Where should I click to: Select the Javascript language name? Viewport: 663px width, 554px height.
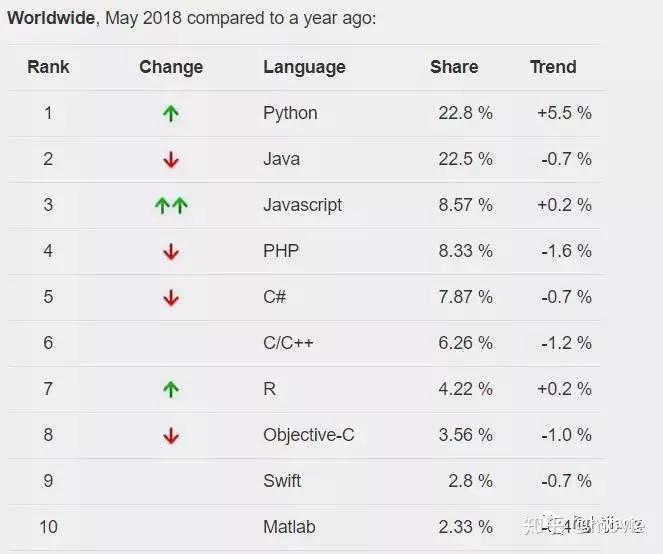coord(302,205)
